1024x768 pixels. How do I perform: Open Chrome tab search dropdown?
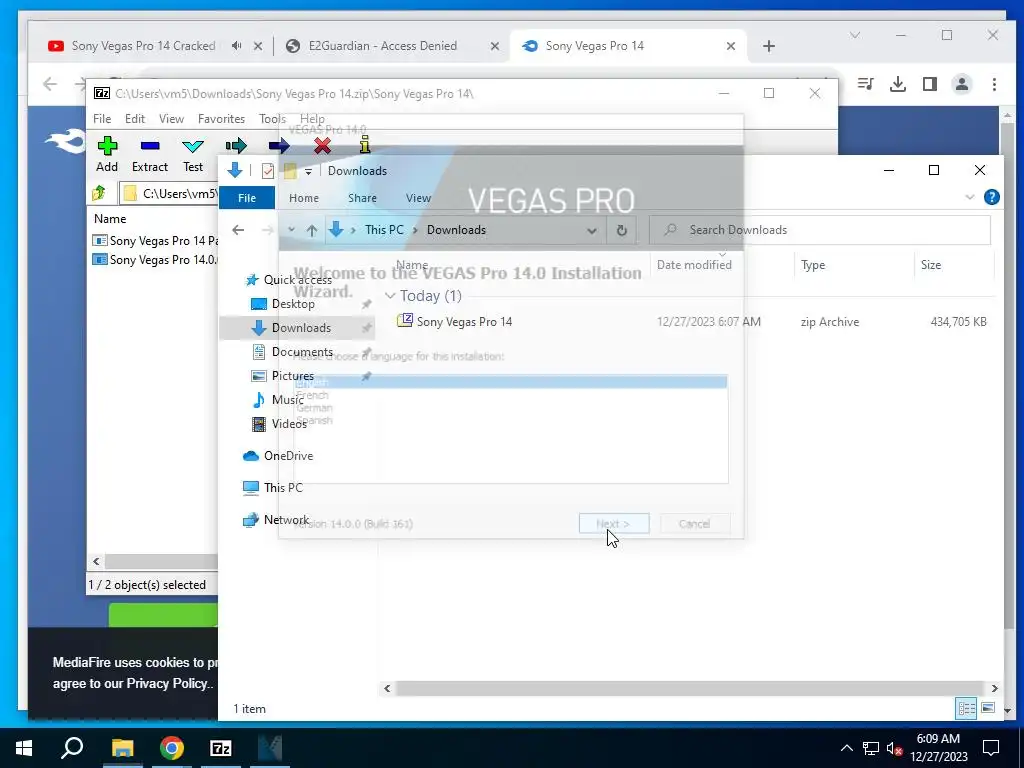coord(855,35)
